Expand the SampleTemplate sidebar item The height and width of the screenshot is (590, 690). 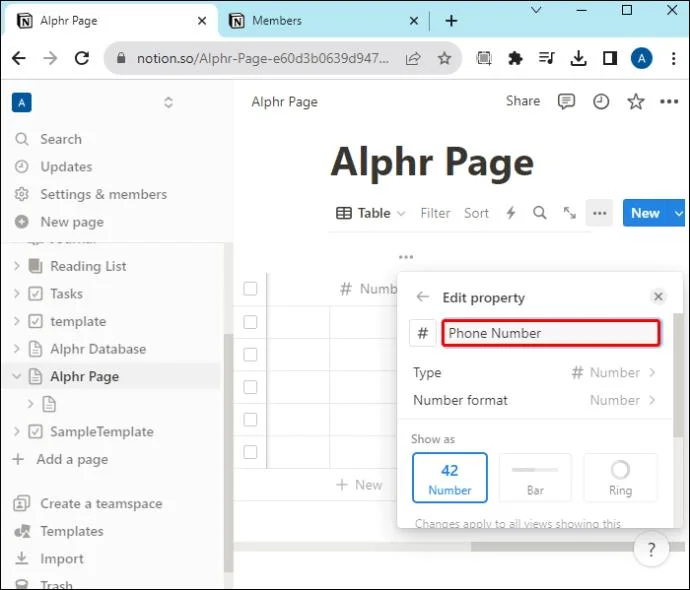tap(17, 432)
